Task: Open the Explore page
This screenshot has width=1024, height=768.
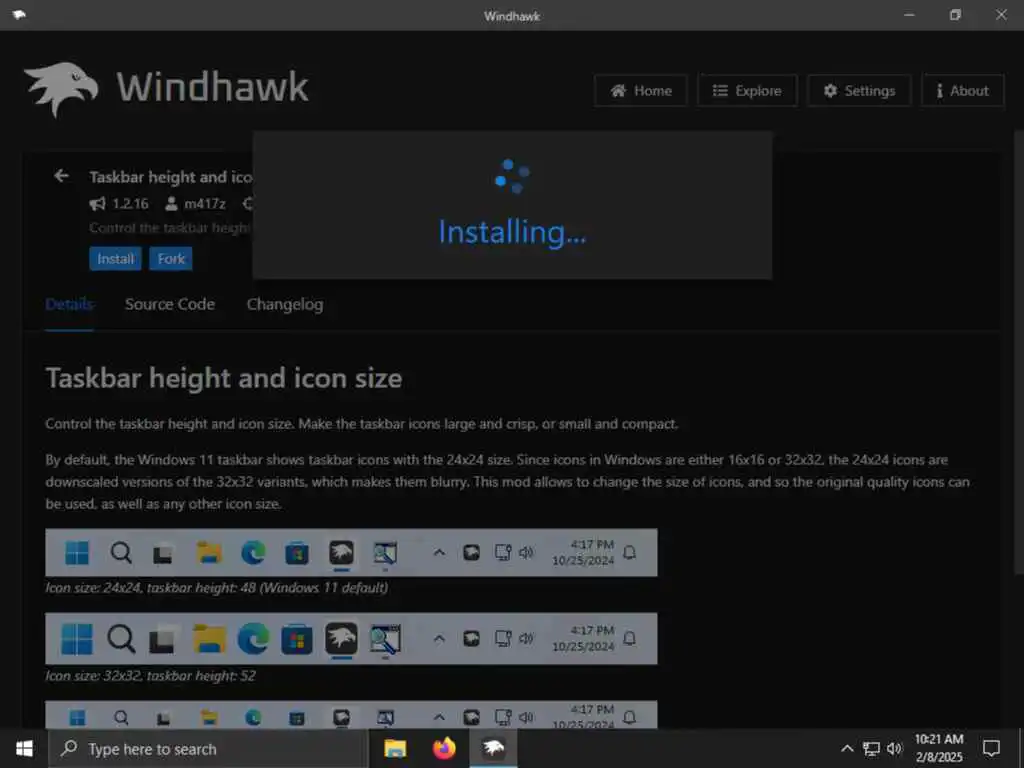Action: (x=747, y=91)
